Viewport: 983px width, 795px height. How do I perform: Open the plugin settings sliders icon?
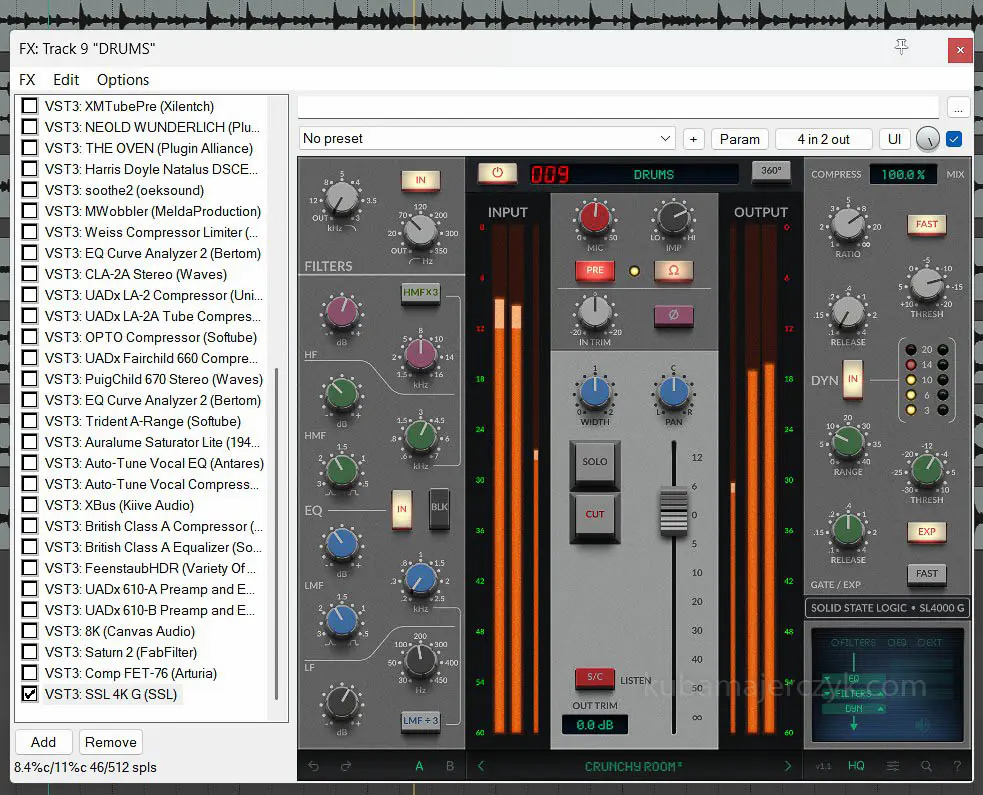pyautogui.click(x=893, y=767)
